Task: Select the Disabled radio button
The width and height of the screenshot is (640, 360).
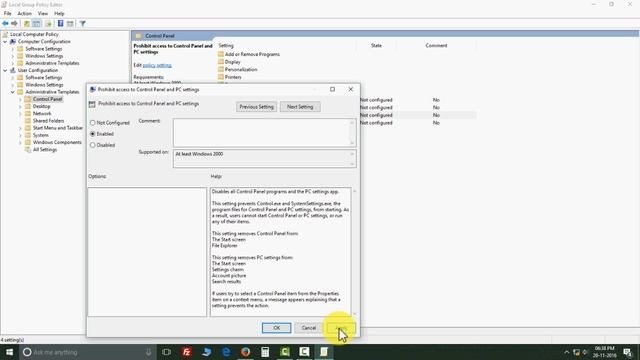Action: [x=93, y=145]
